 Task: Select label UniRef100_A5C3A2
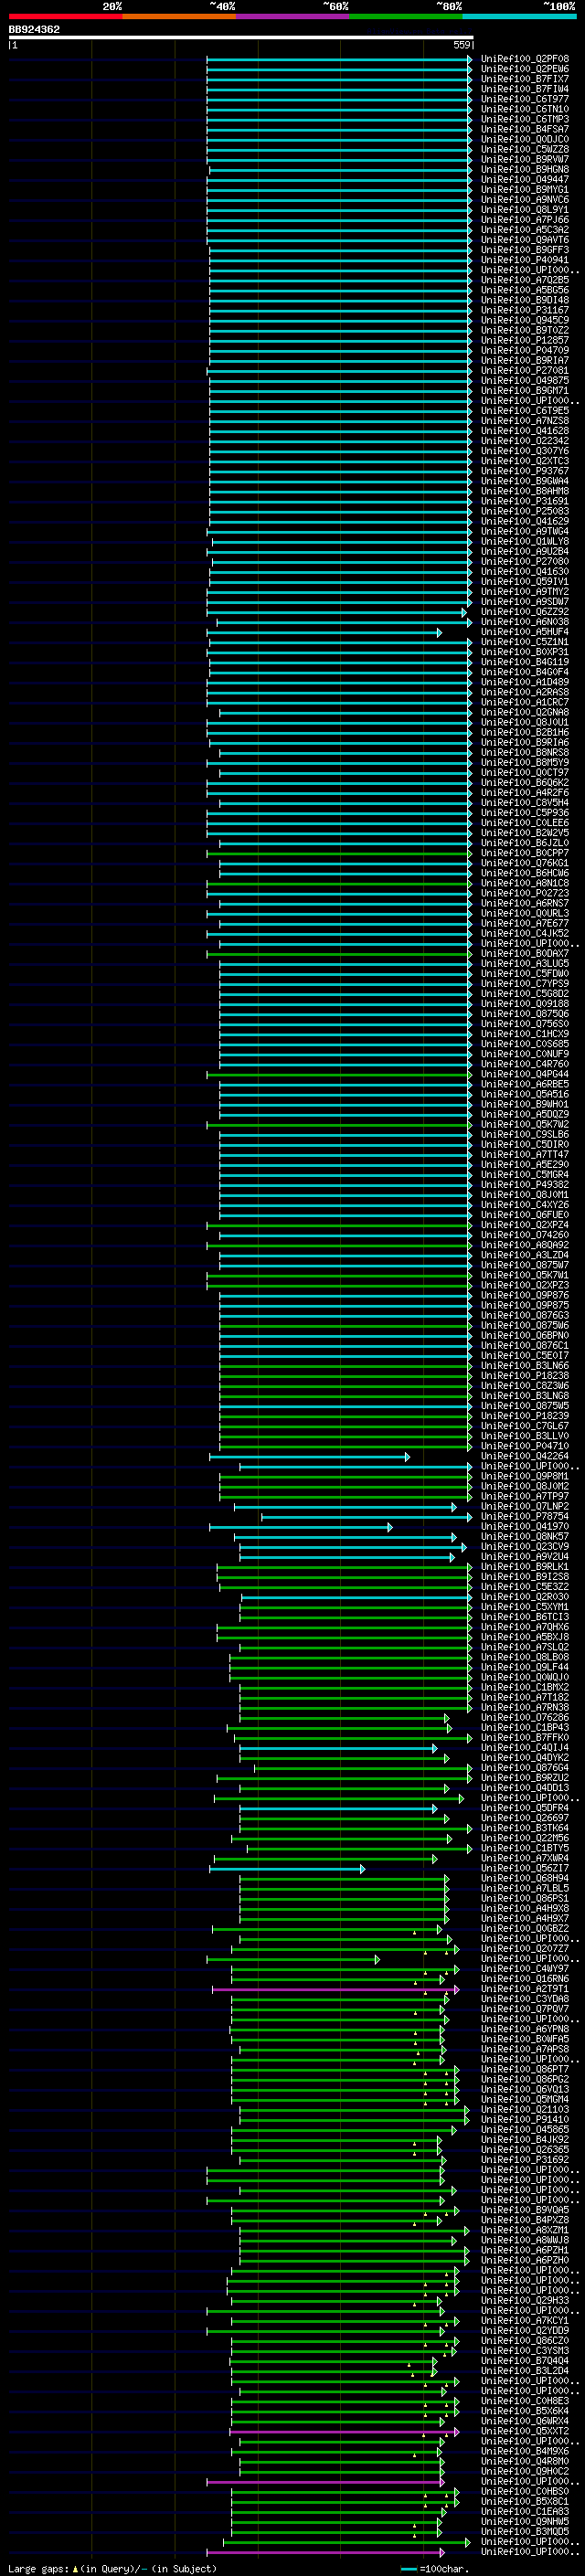tap(525, 230)
